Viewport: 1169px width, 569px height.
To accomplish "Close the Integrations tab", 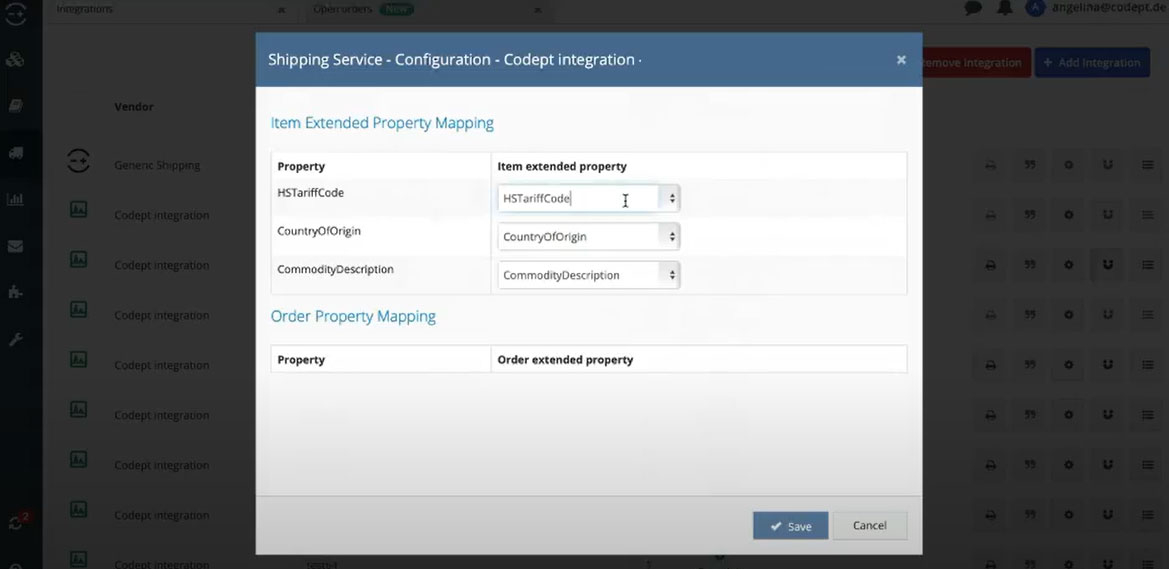I will coord(281,10).
